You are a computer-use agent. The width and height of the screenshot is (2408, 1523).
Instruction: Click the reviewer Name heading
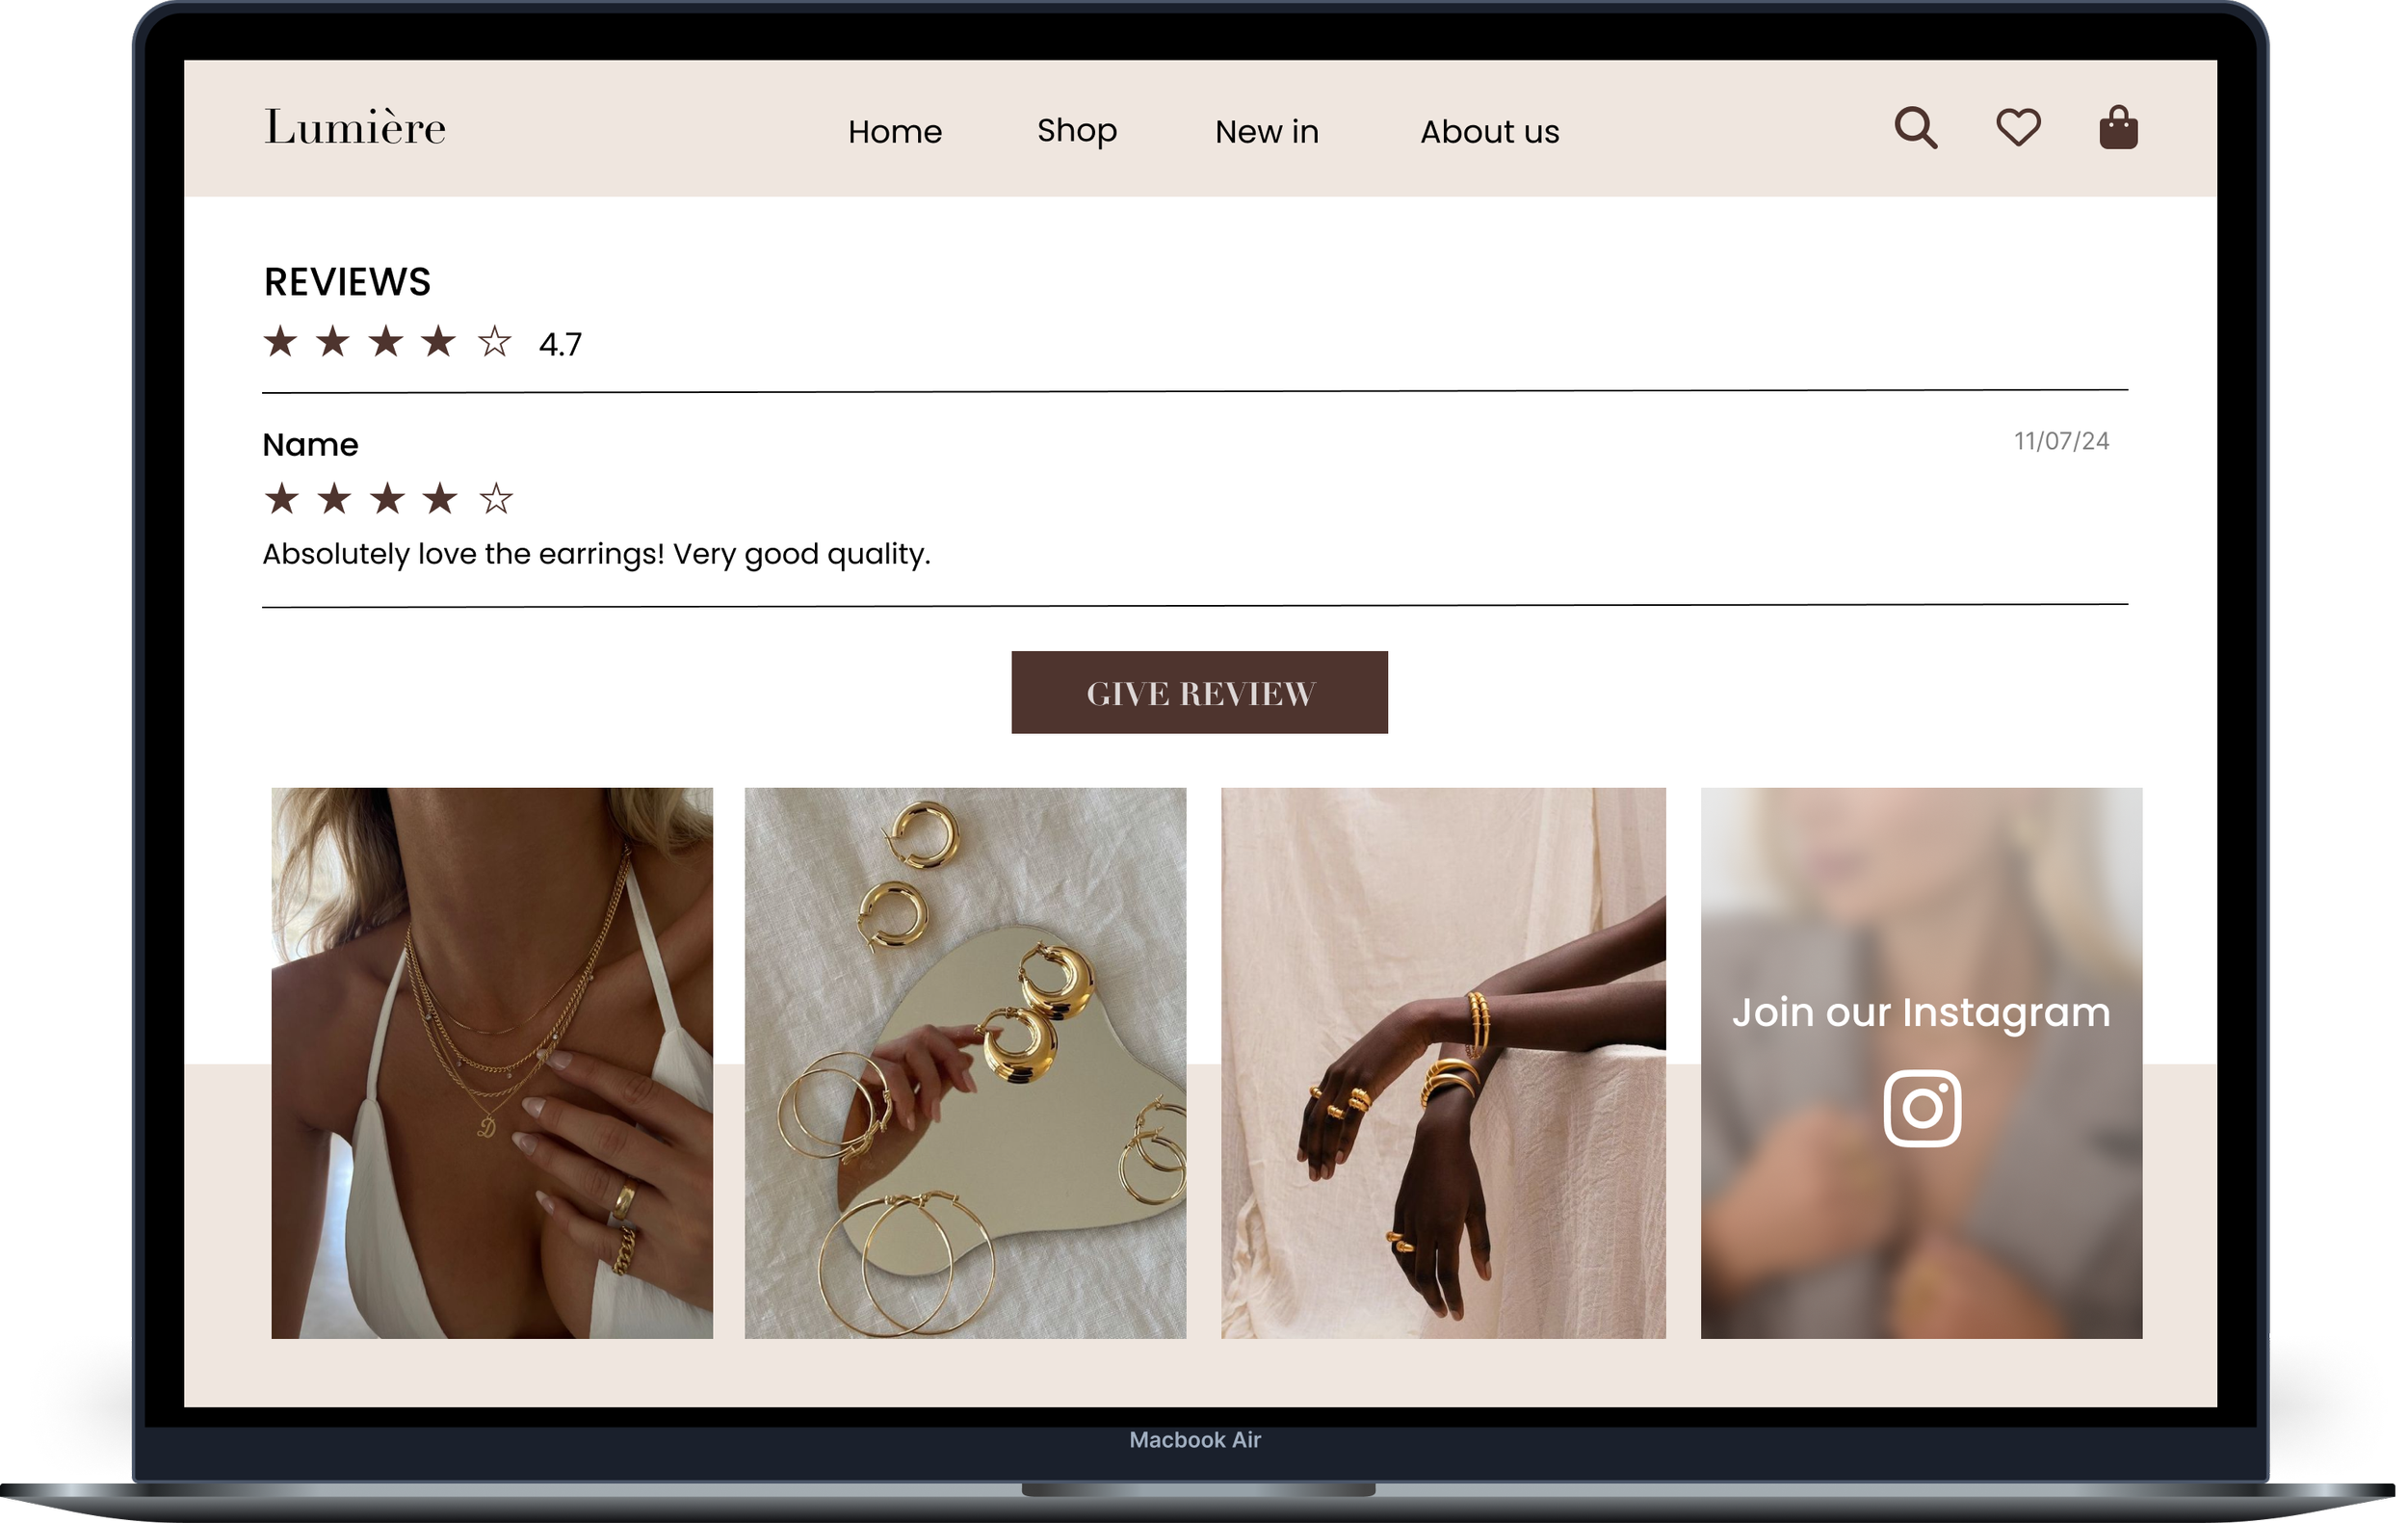pyautogui.click(x=310, y=445)
